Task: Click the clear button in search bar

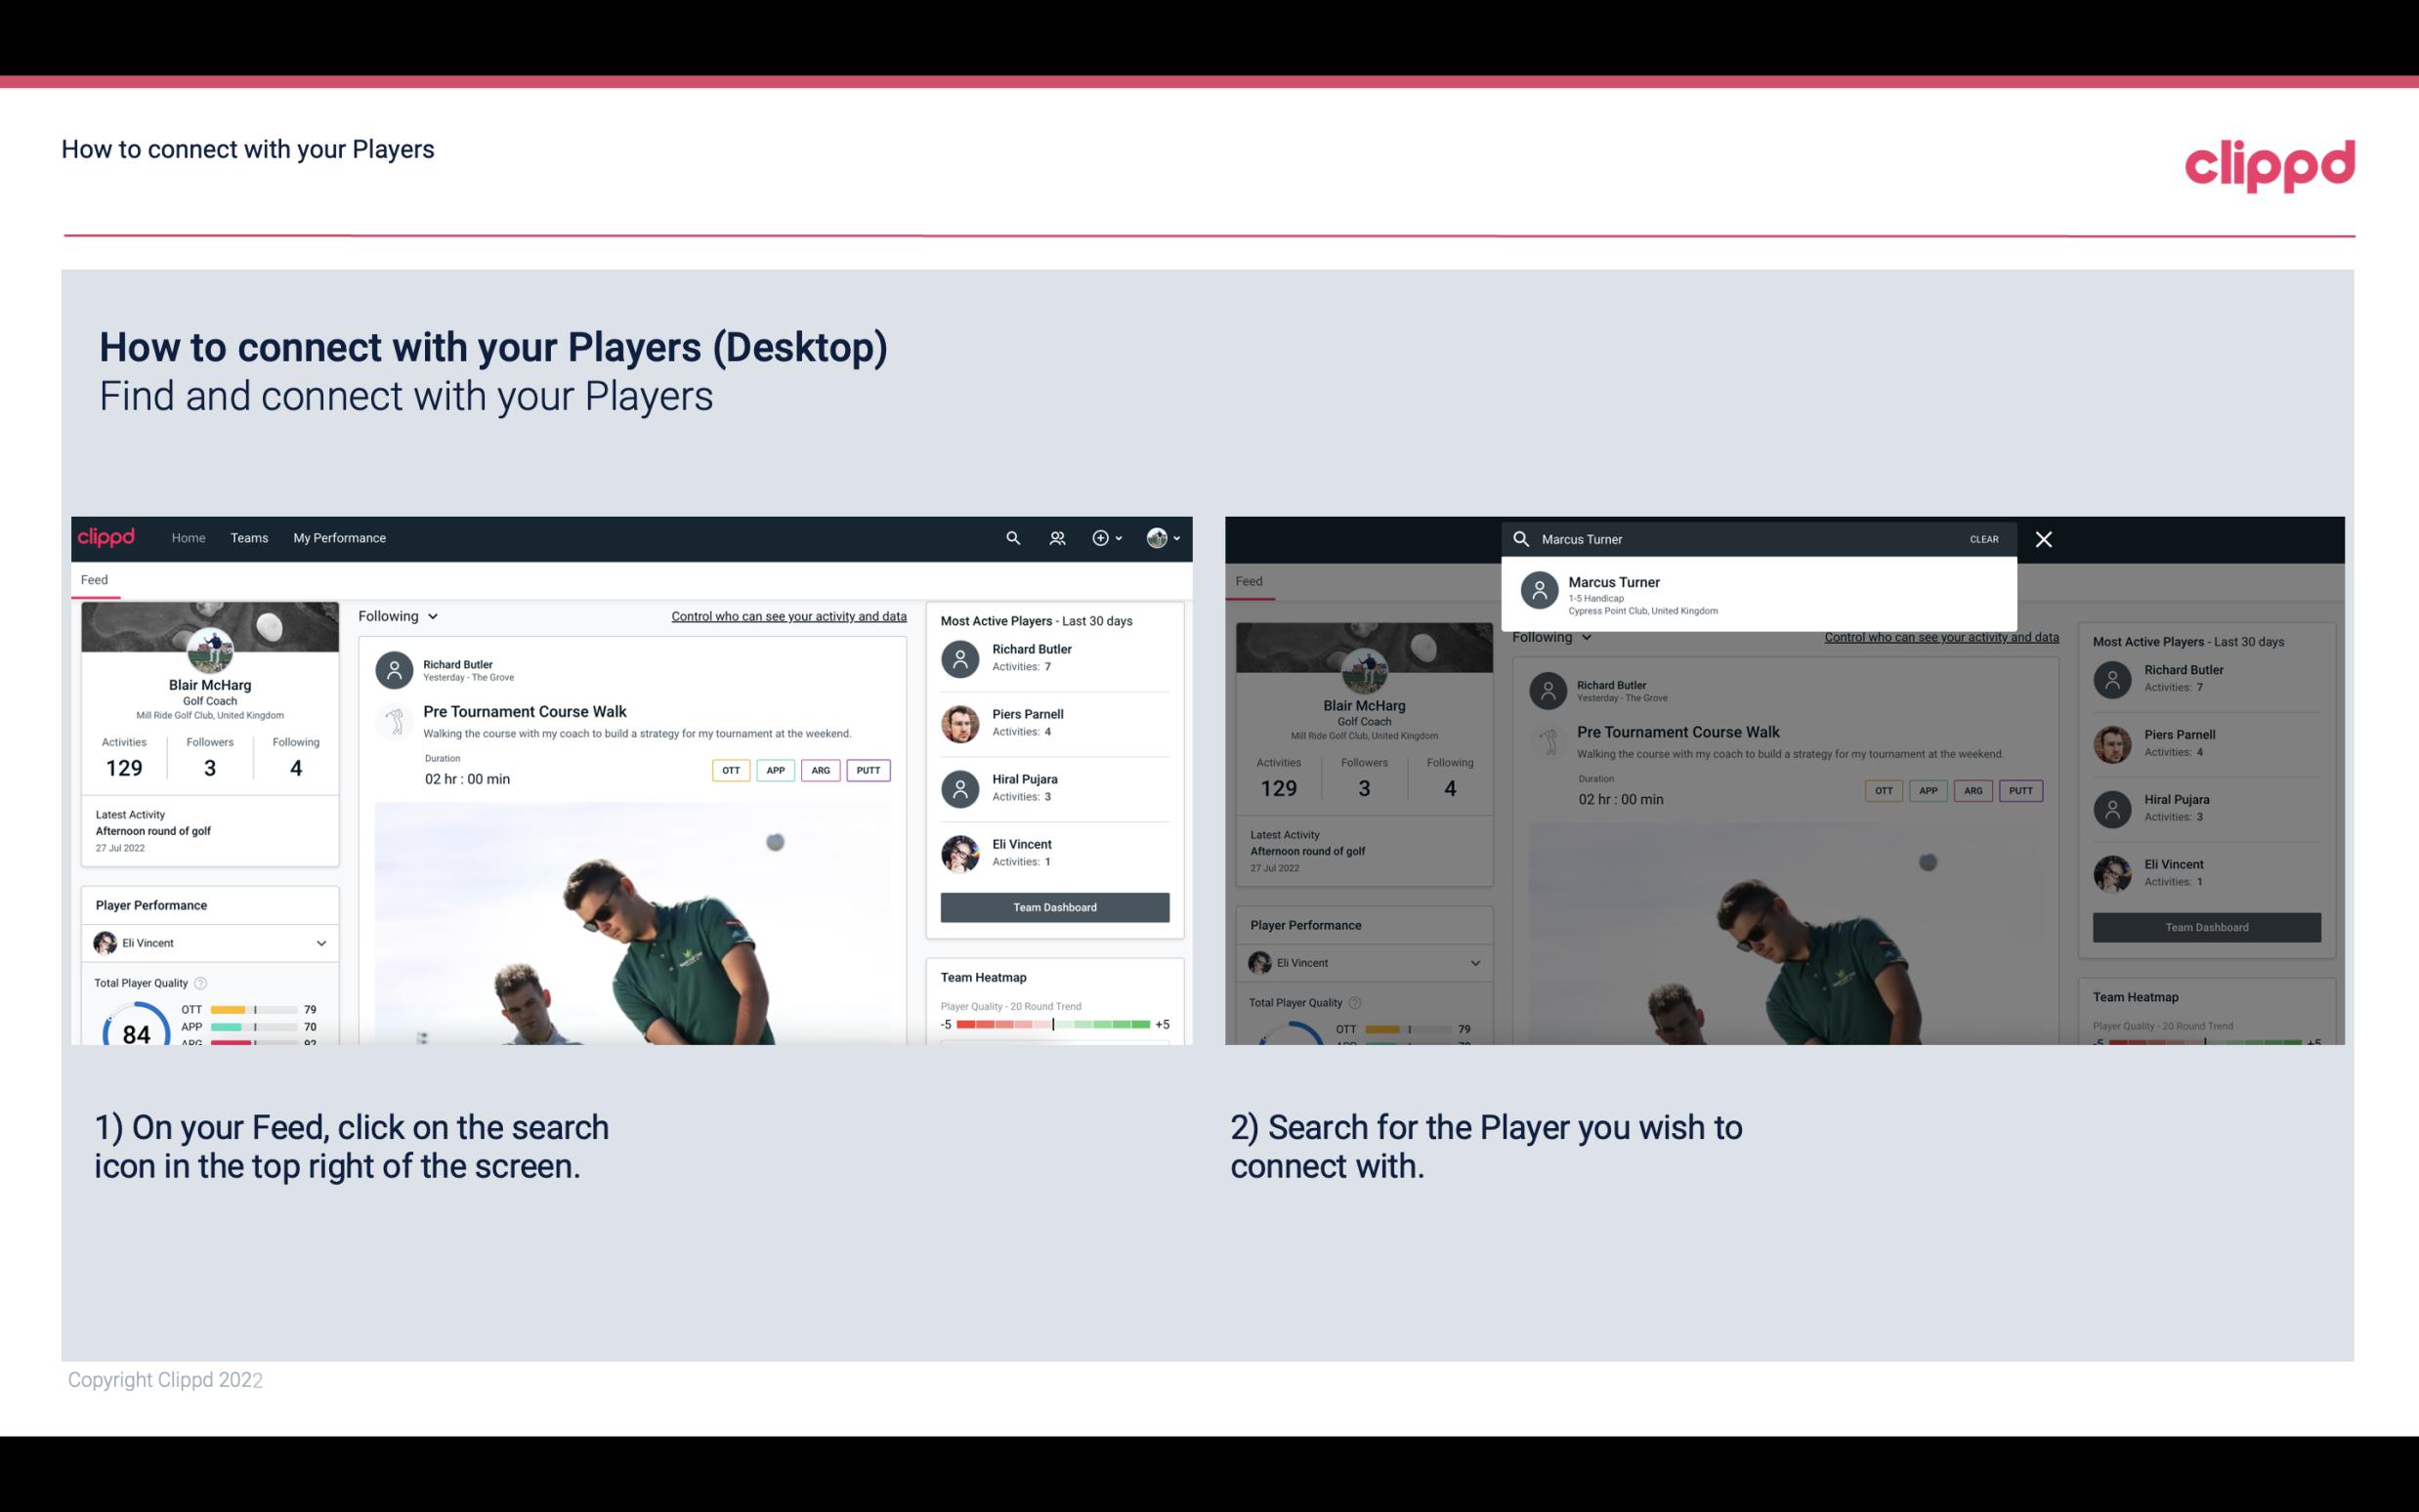Action: coord(1982,538)
